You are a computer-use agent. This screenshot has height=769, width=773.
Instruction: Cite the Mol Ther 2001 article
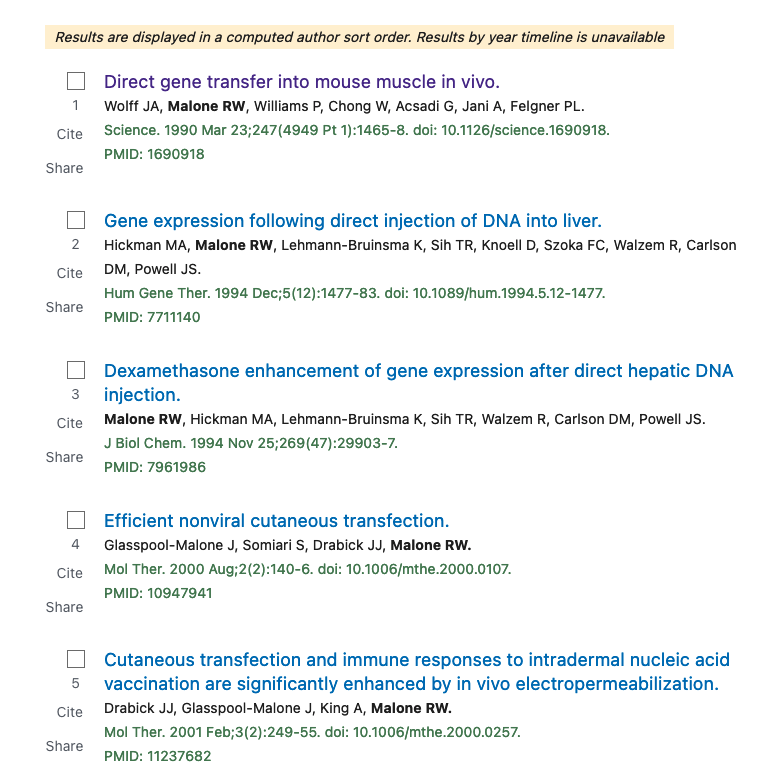(x=70, y=712)
